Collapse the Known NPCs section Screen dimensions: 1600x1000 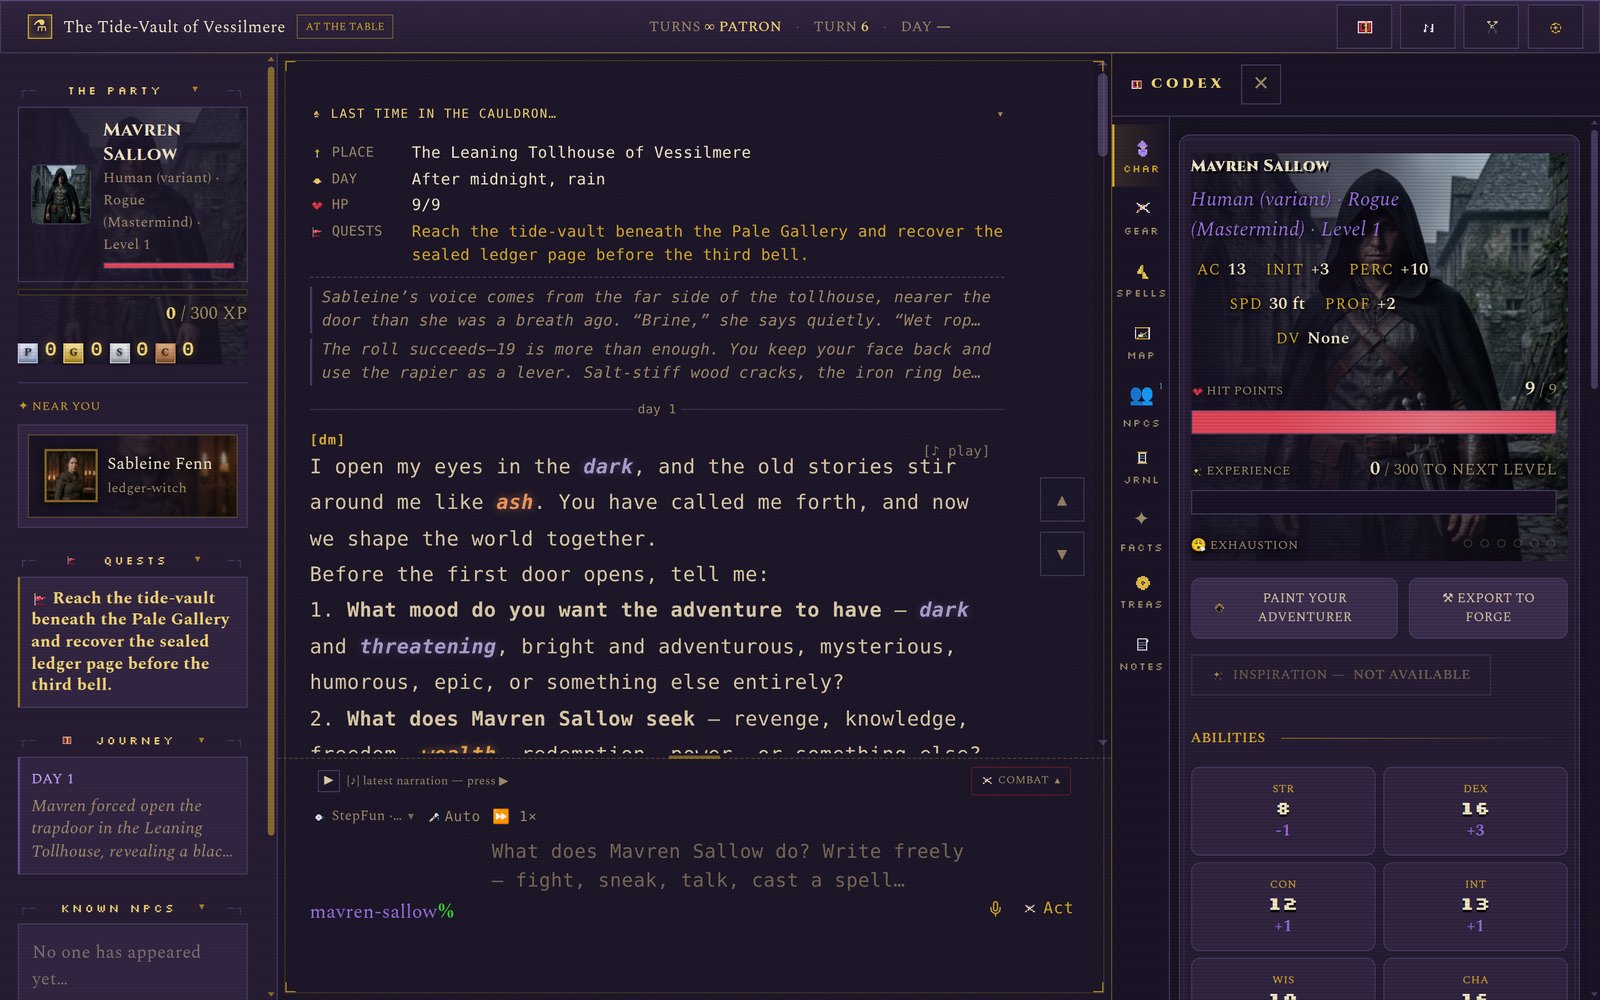[201, 908]
